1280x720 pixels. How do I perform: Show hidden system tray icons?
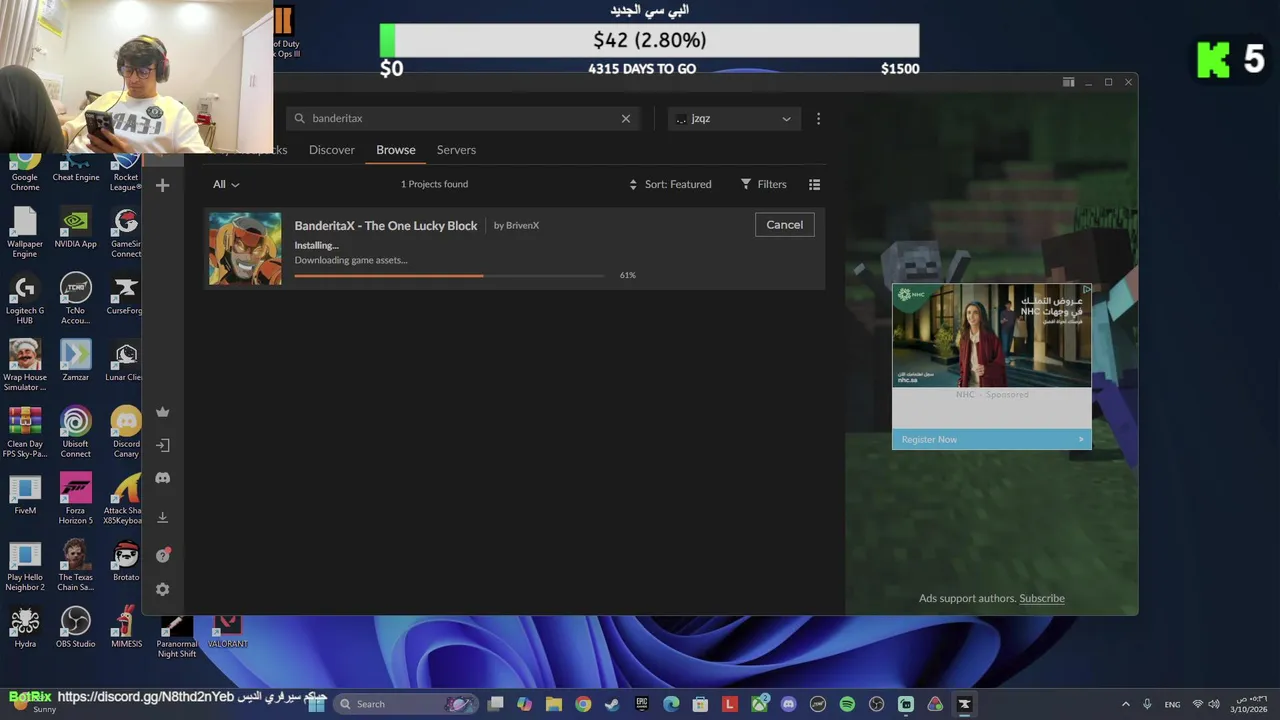(x=1125, y=704)
